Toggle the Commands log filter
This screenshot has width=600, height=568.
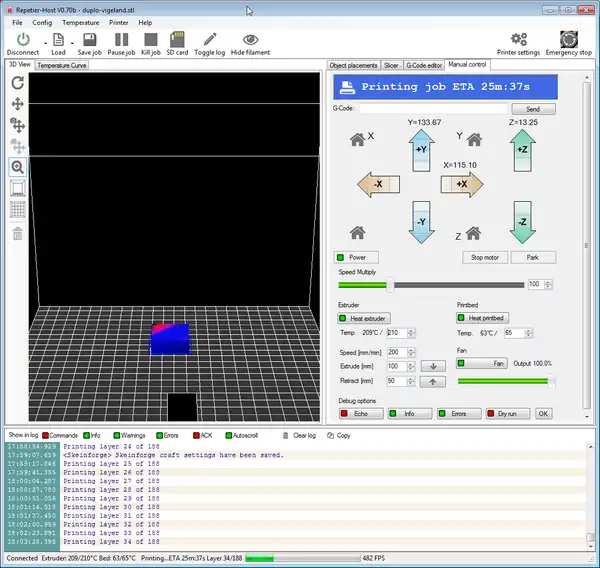click(x=60, y=435)
